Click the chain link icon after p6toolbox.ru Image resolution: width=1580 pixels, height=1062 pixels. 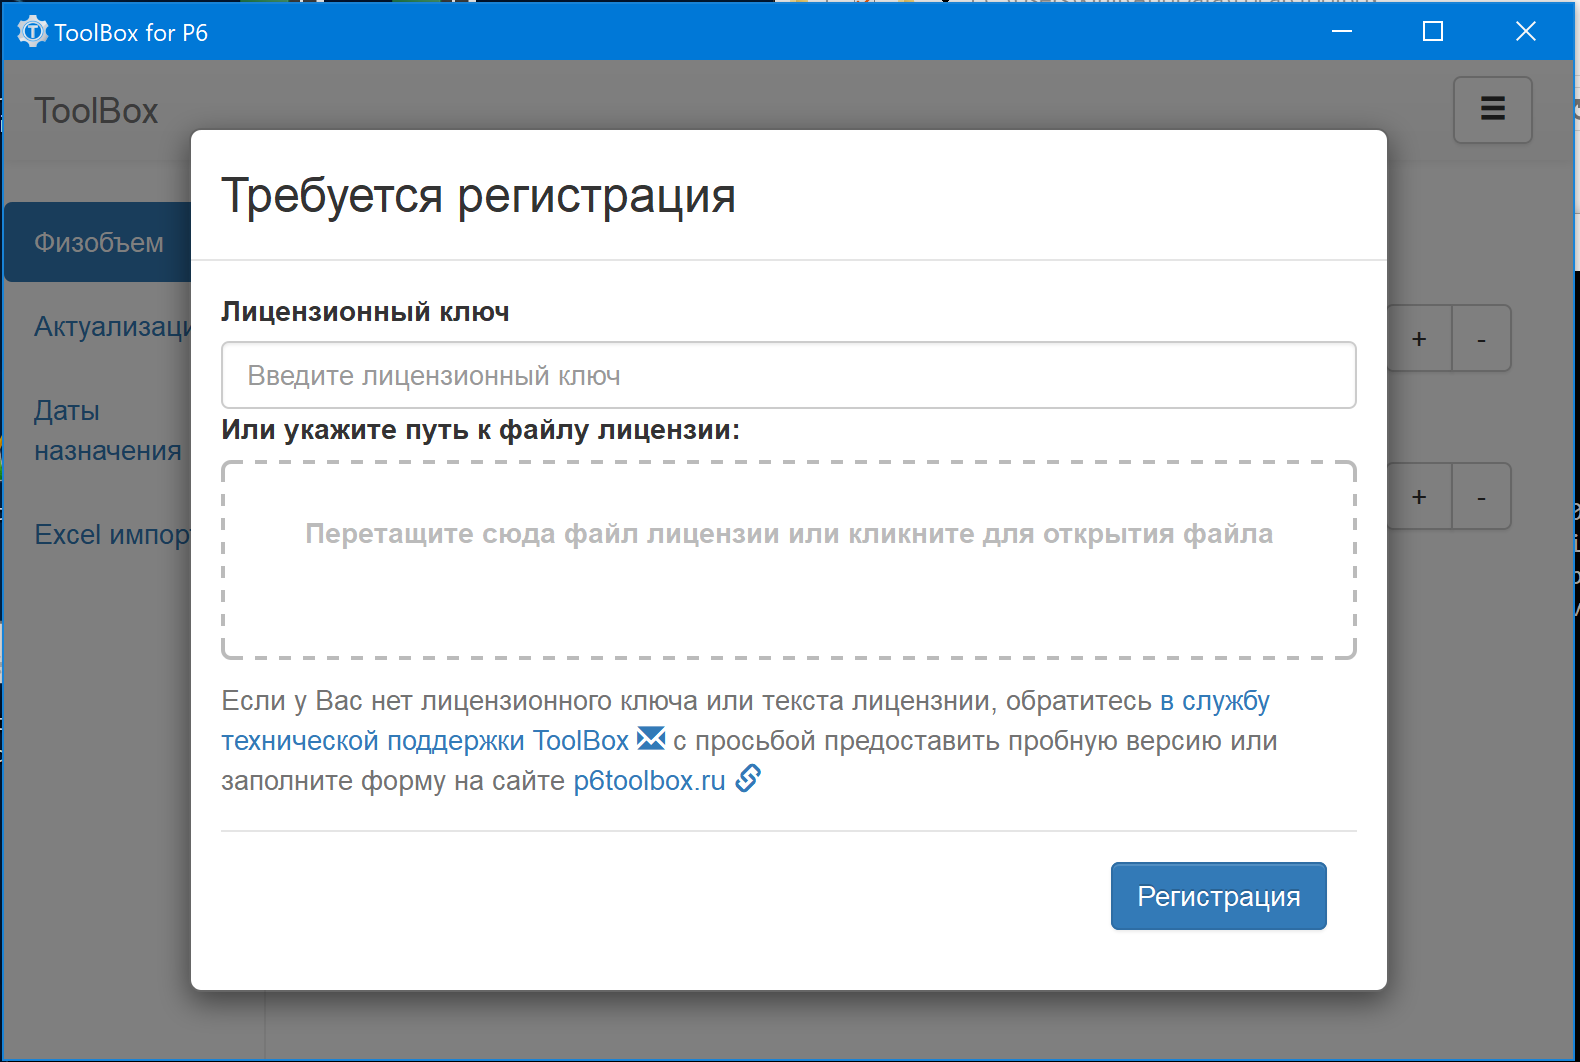748,778
